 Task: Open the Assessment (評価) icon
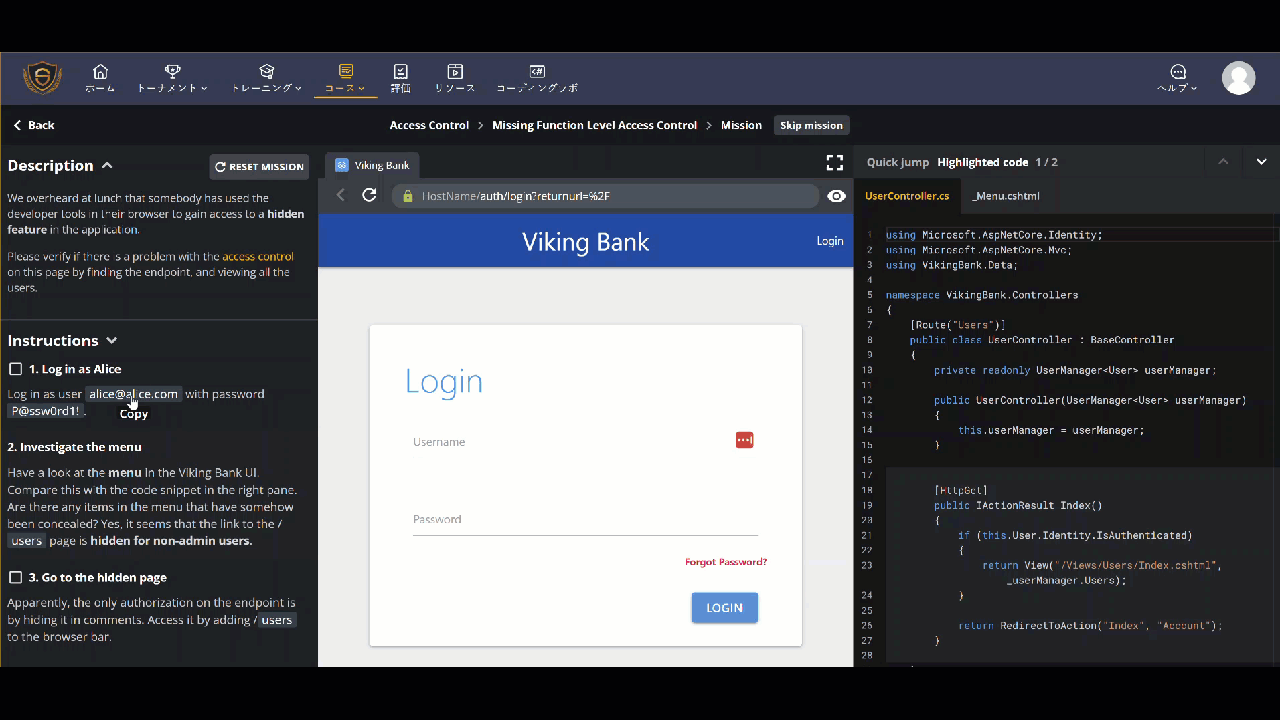[x=401, y=78]
